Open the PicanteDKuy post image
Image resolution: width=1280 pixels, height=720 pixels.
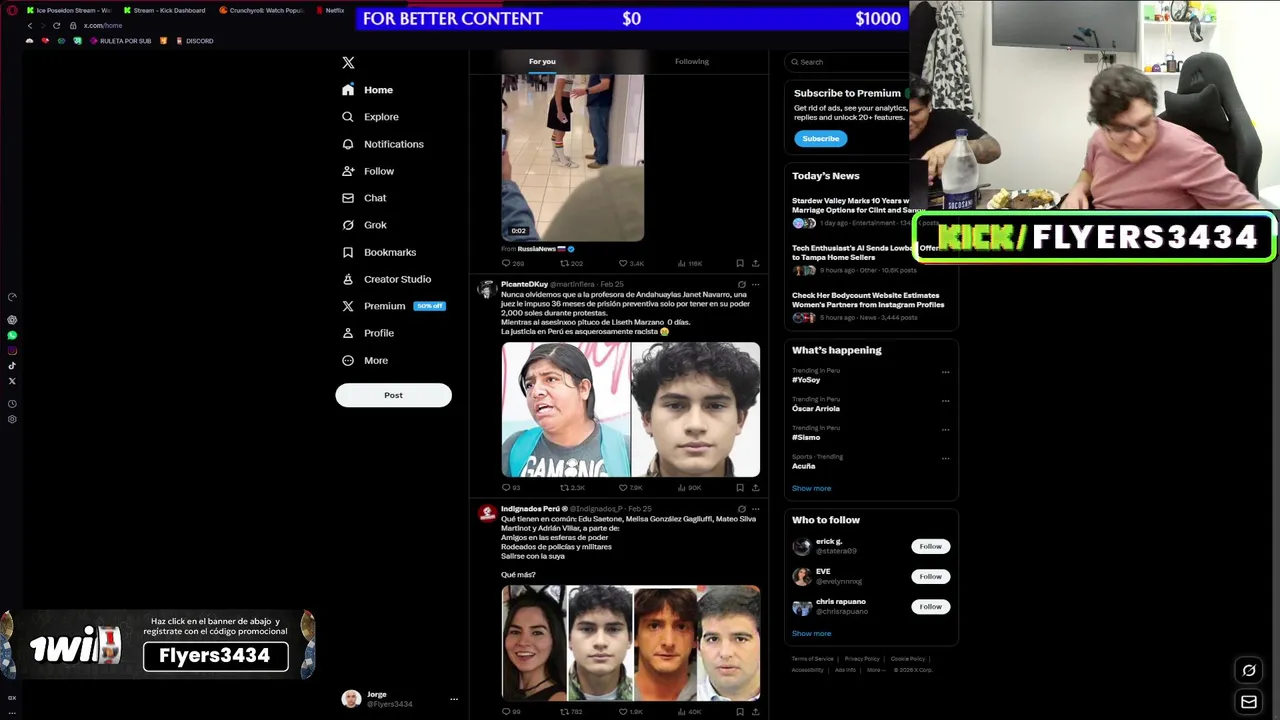(630, 409)
